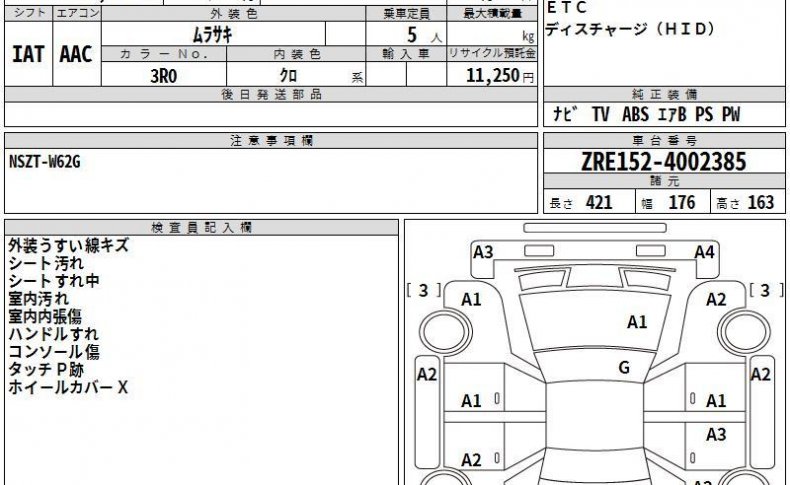790x485 pixels.
Task: Click inspector note ホイールカバーＸ
Action: pos(68,387)
